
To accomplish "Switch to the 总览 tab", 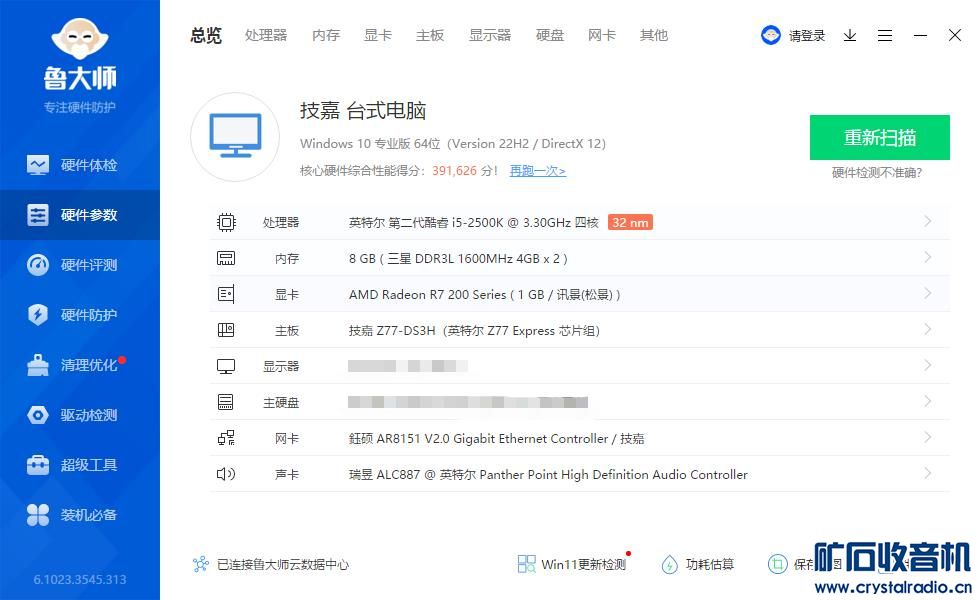I will click(206, 36).
